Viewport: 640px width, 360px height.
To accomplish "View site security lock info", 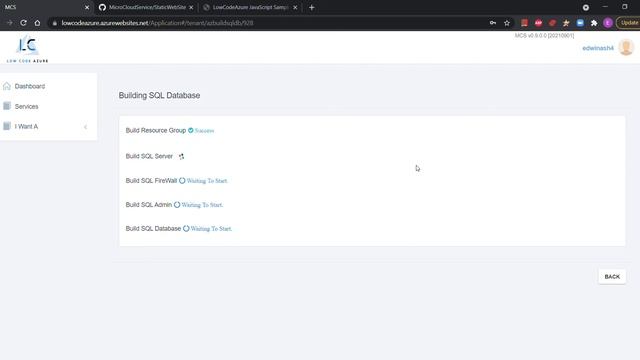I will click(54, 23).
